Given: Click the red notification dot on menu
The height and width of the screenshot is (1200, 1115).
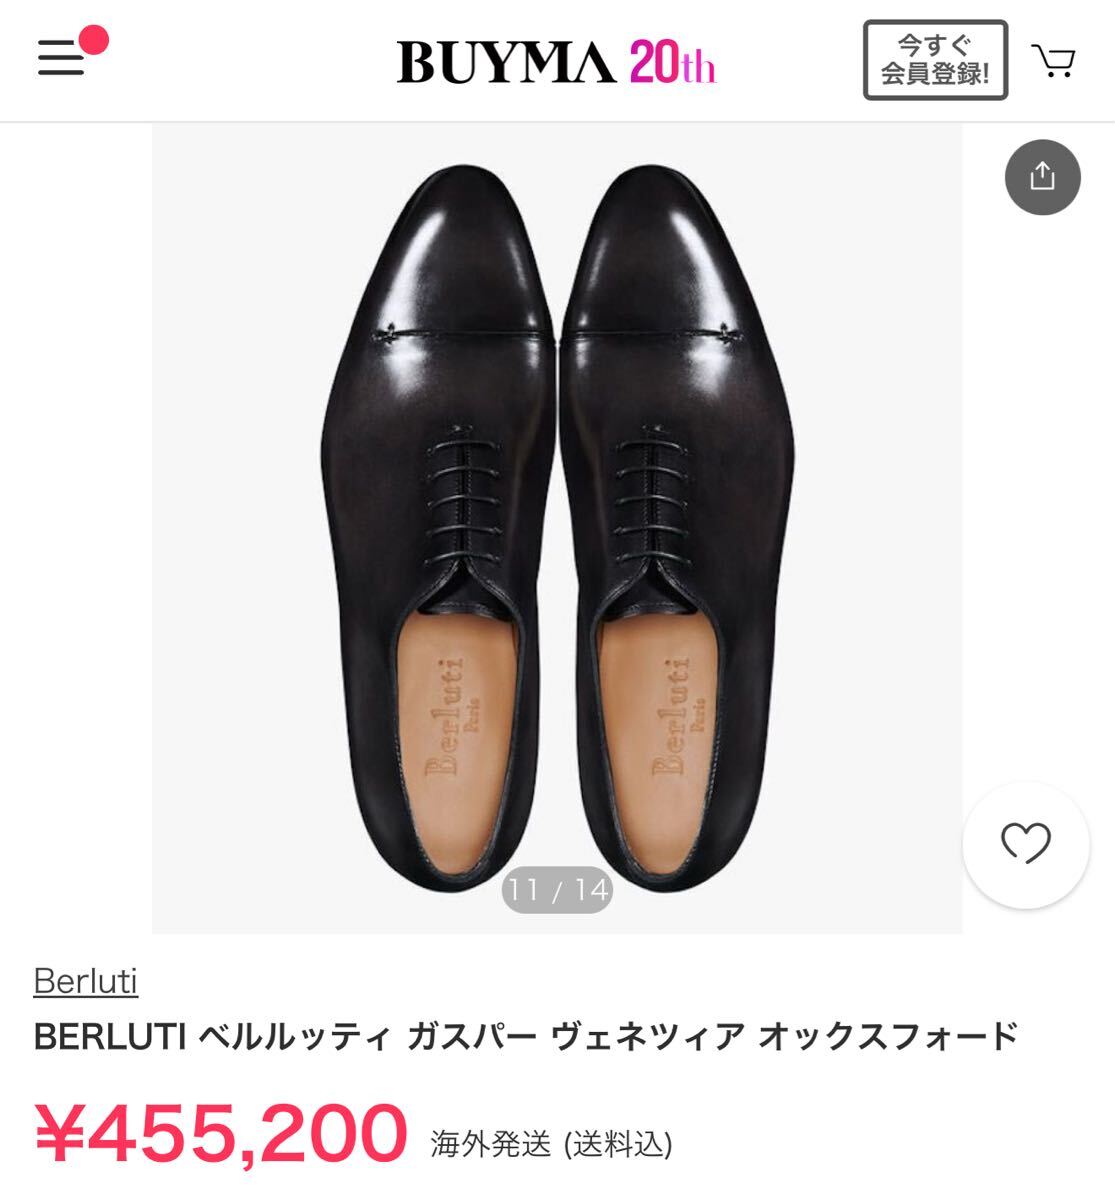Looking at the screenshot, I should 94,40.
